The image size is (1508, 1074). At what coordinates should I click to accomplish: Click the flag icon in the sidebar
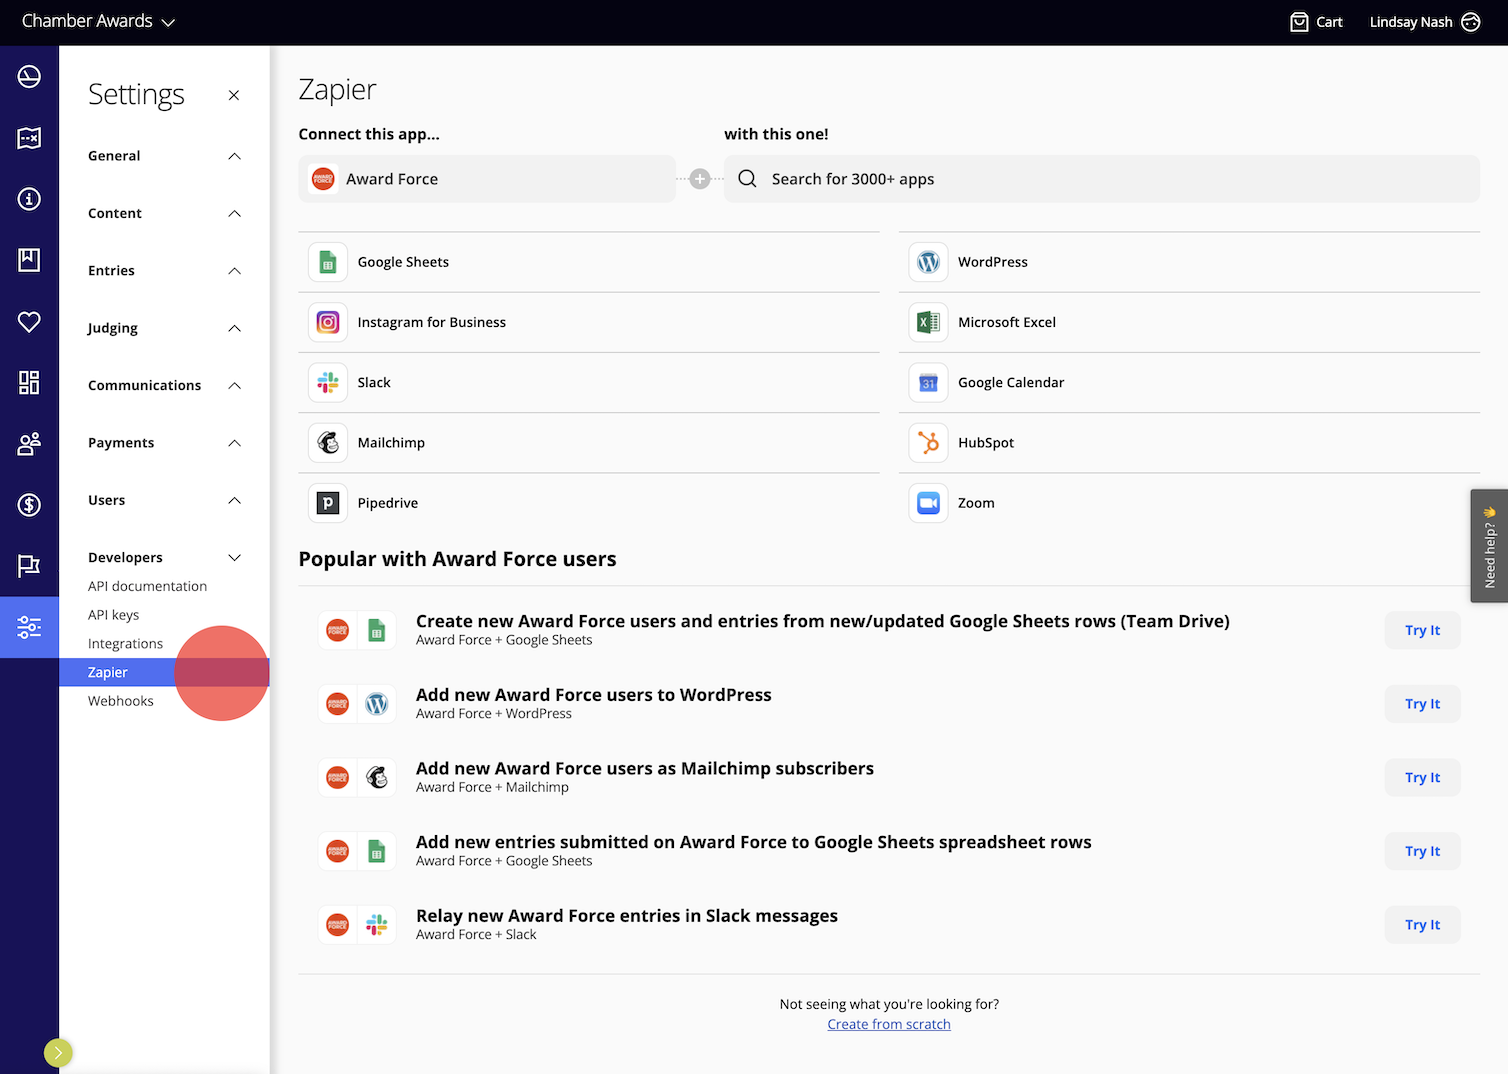(x=29, y=566)
